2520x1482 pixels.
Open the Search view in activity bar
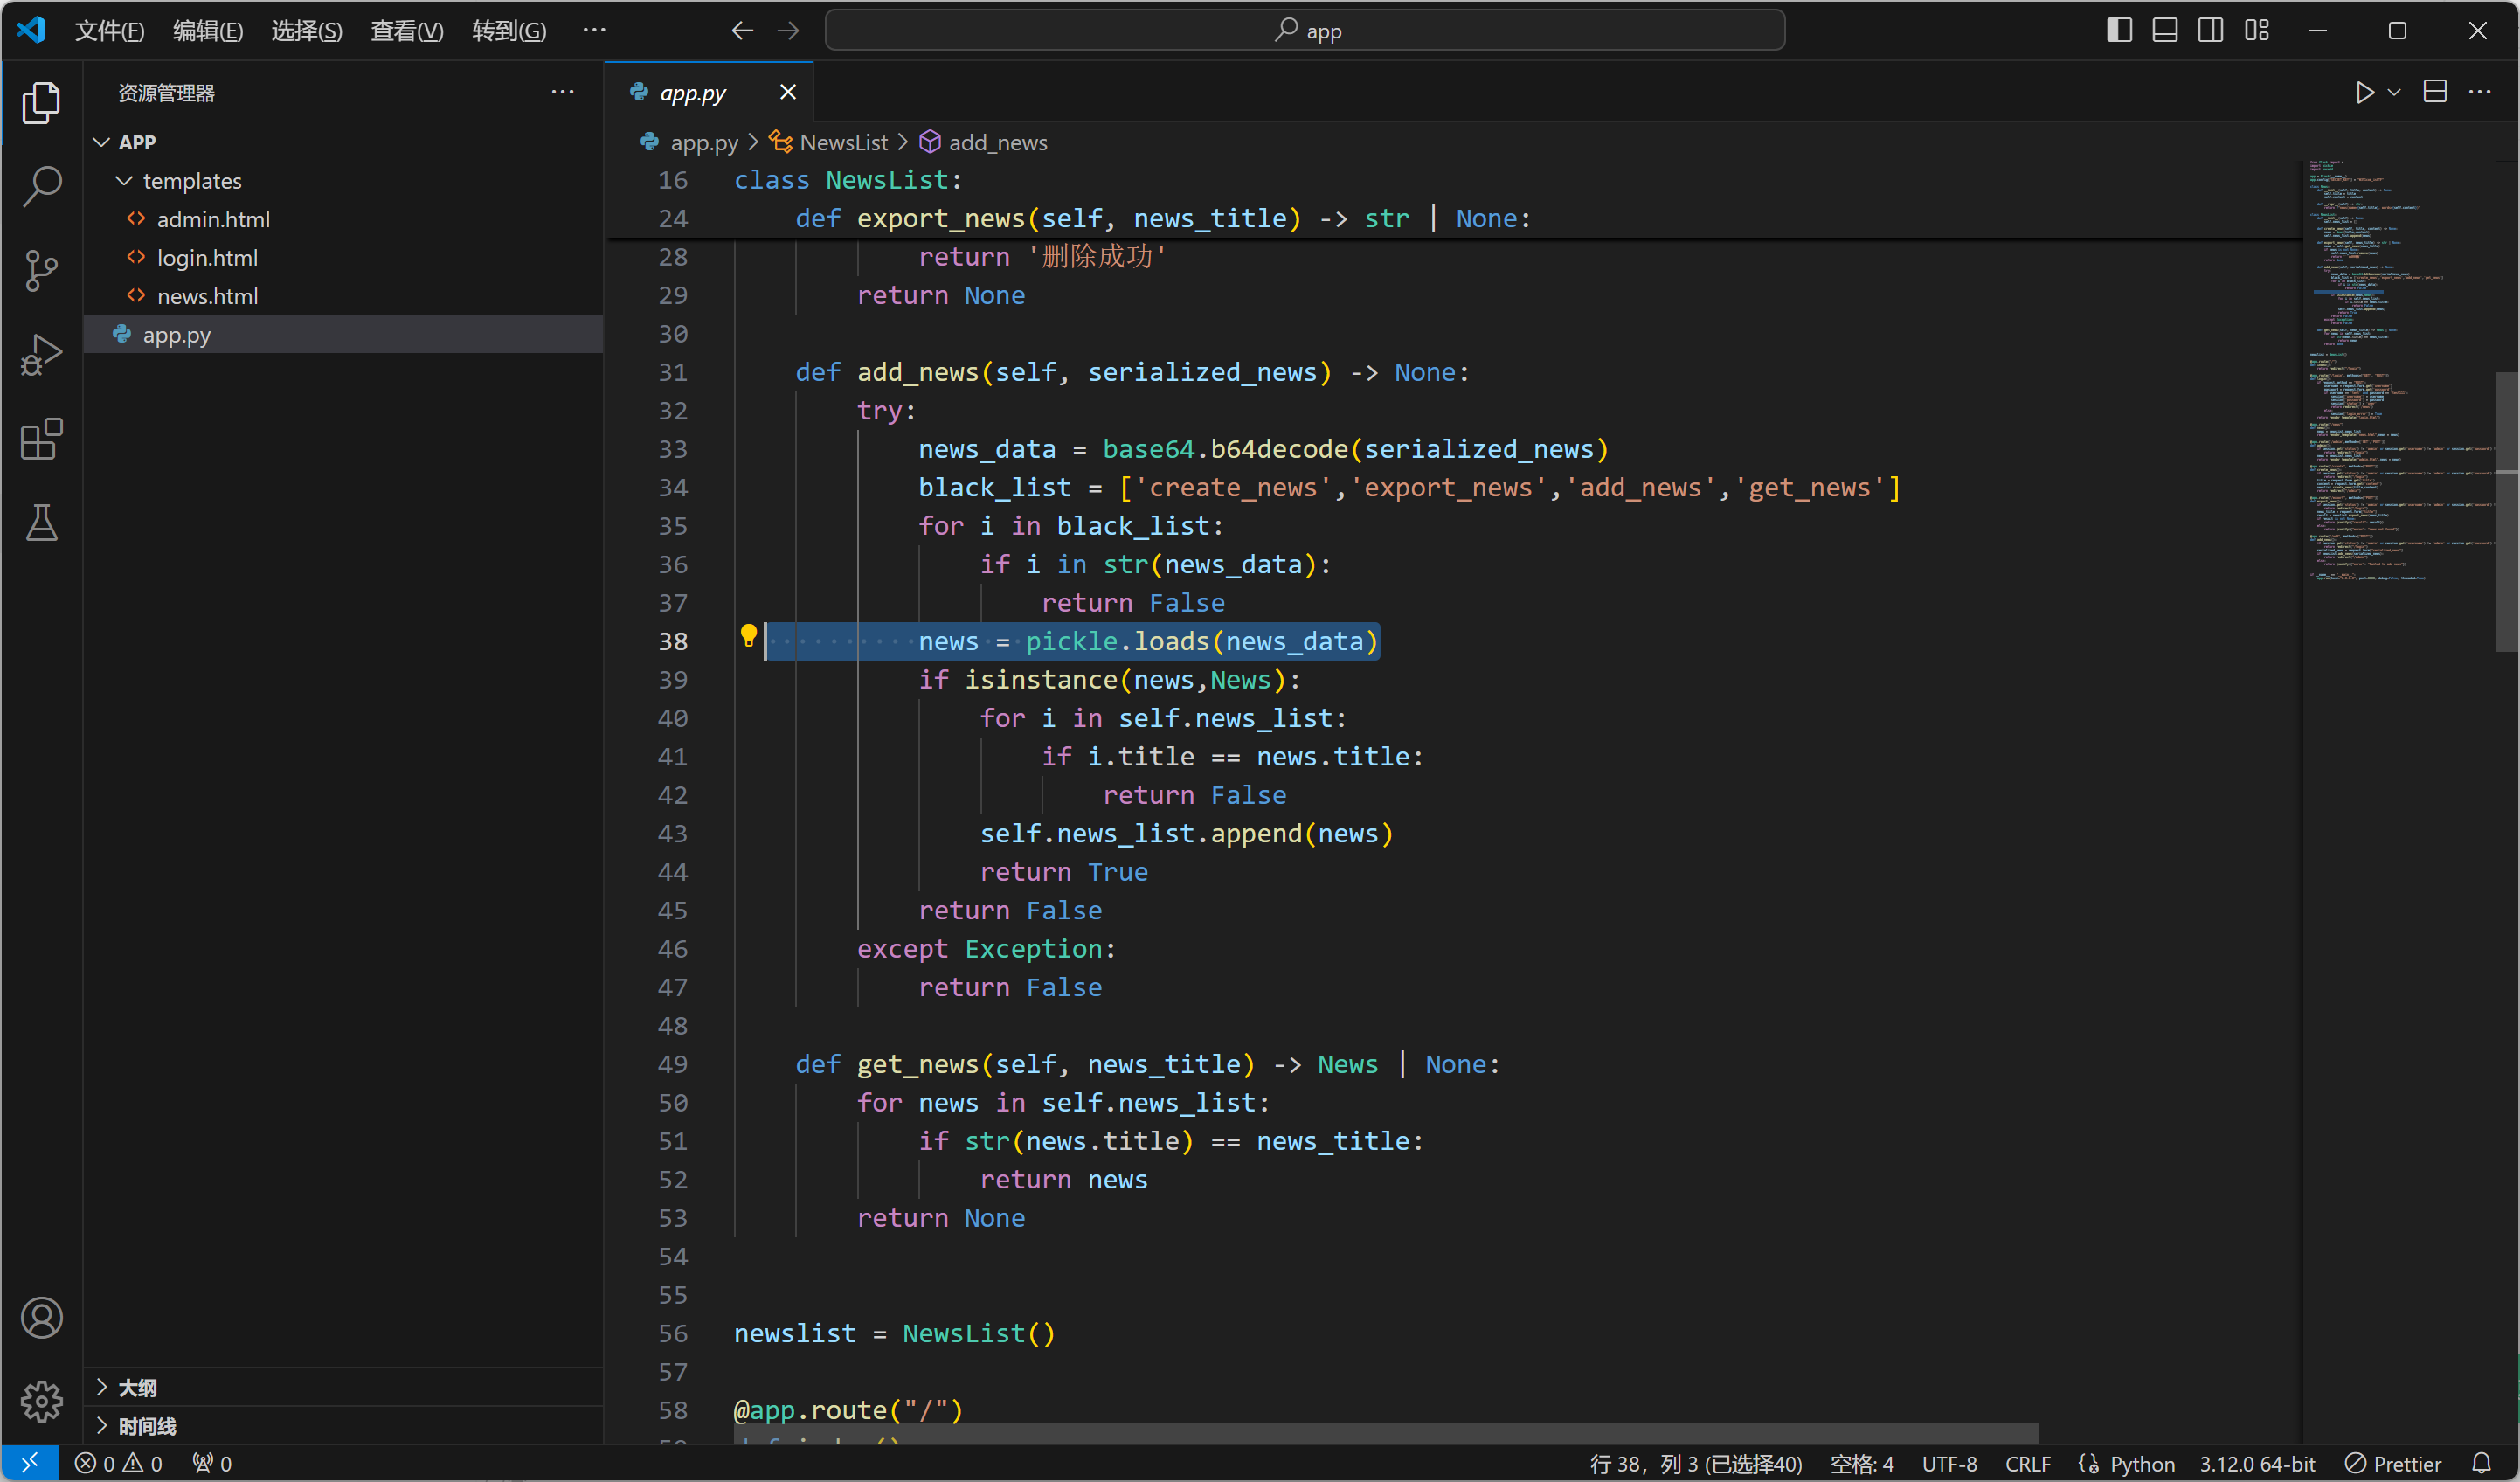click(41, 186)
